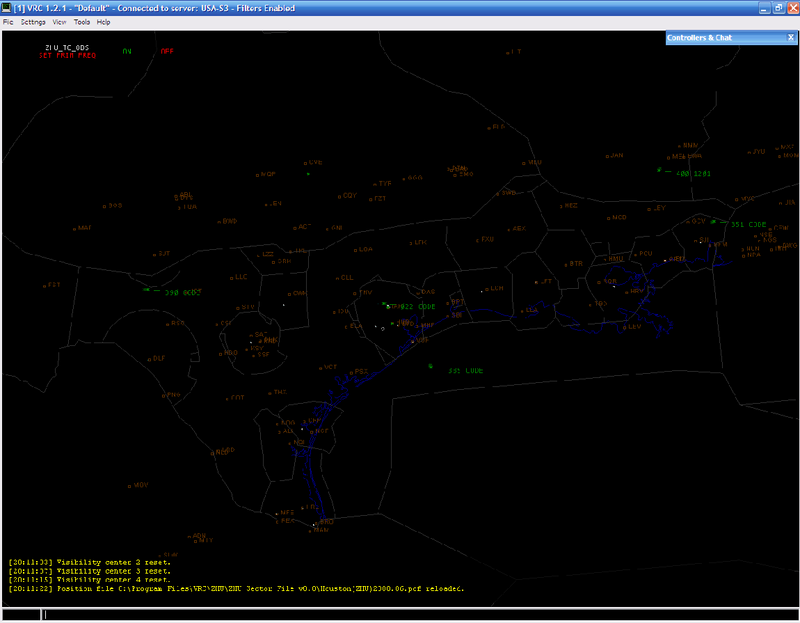Expand the Help menu

103,21
